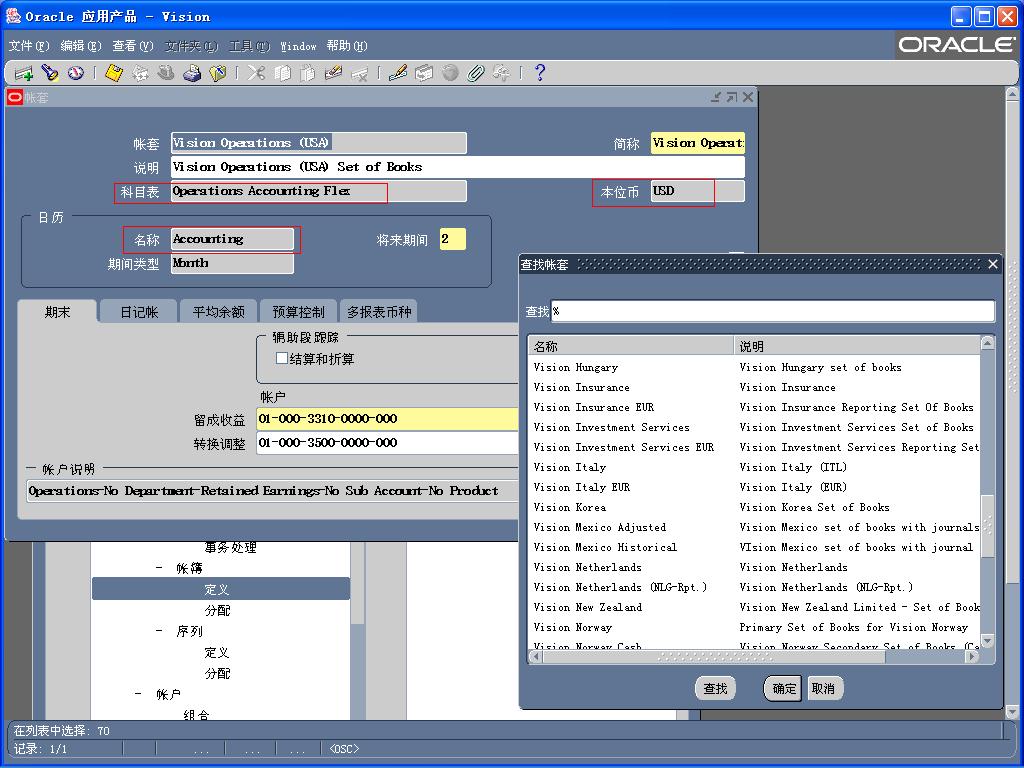
Task: Switch to the 平均余额 tab
Action: (218, 312)
